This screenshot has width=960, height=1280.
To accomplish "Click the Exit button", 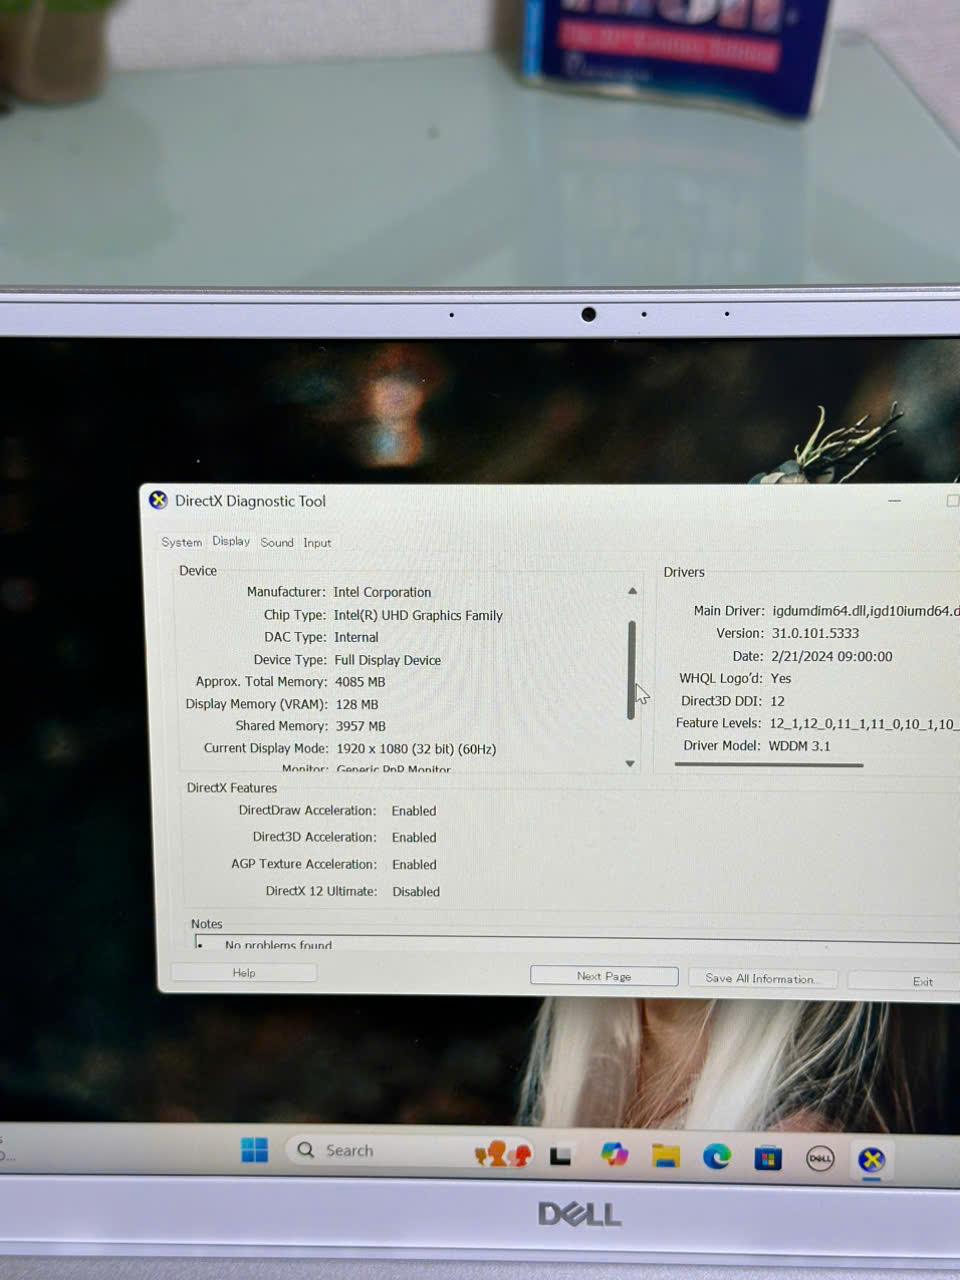I will [x=922, y=981].
